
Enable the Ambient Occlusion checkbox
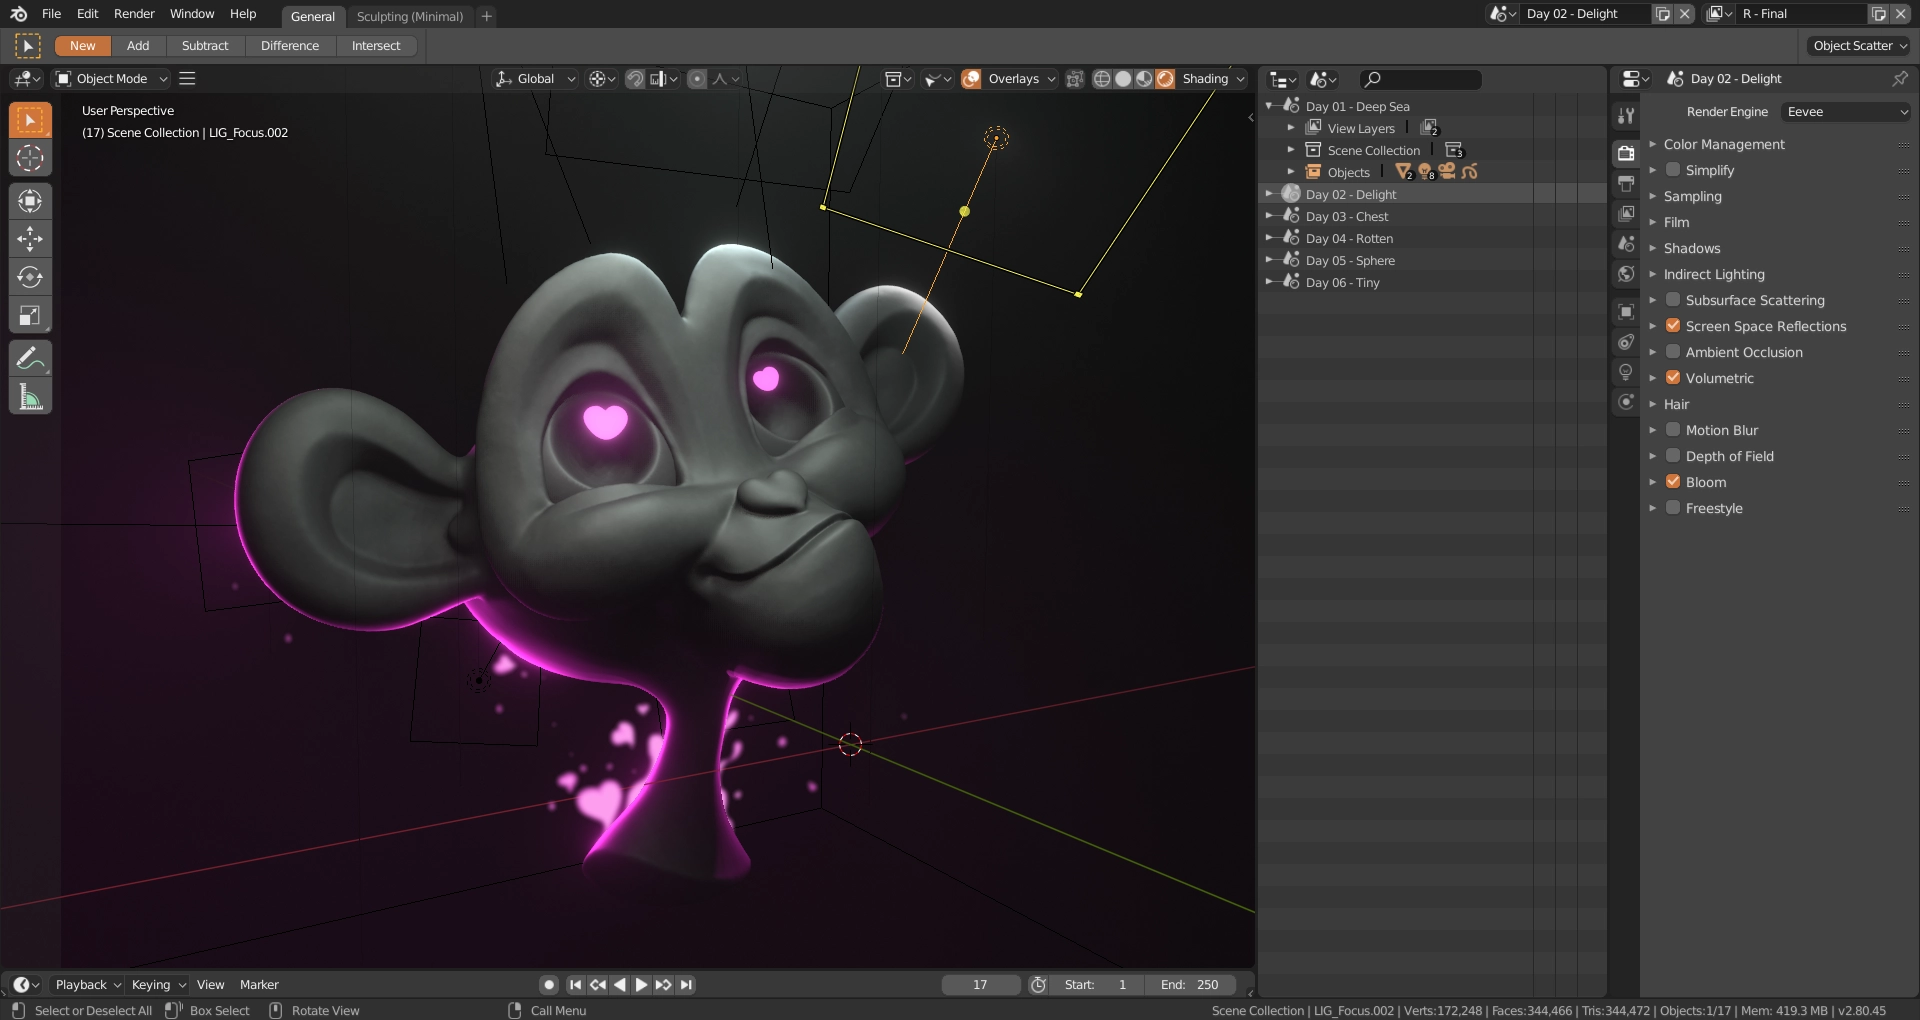pyautogui.click(x=1673, y=352)
